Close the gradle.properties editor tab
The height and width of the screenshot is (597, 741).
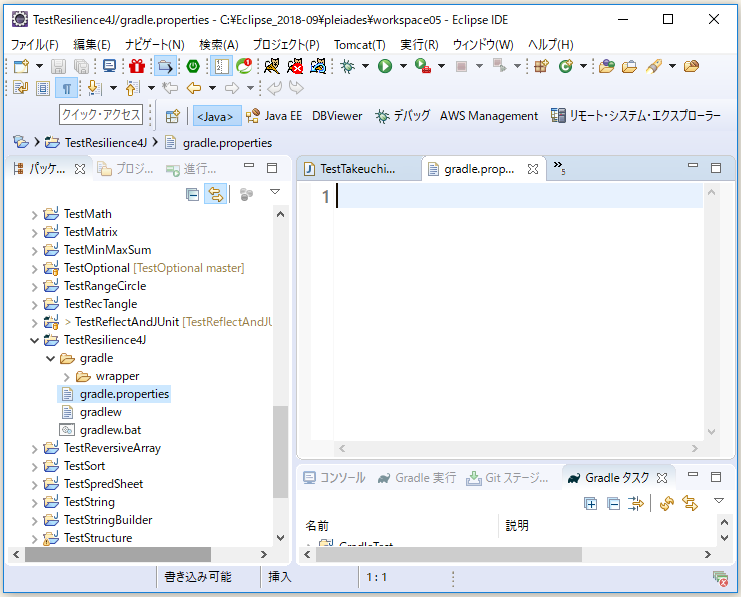(x=533, y=169)
